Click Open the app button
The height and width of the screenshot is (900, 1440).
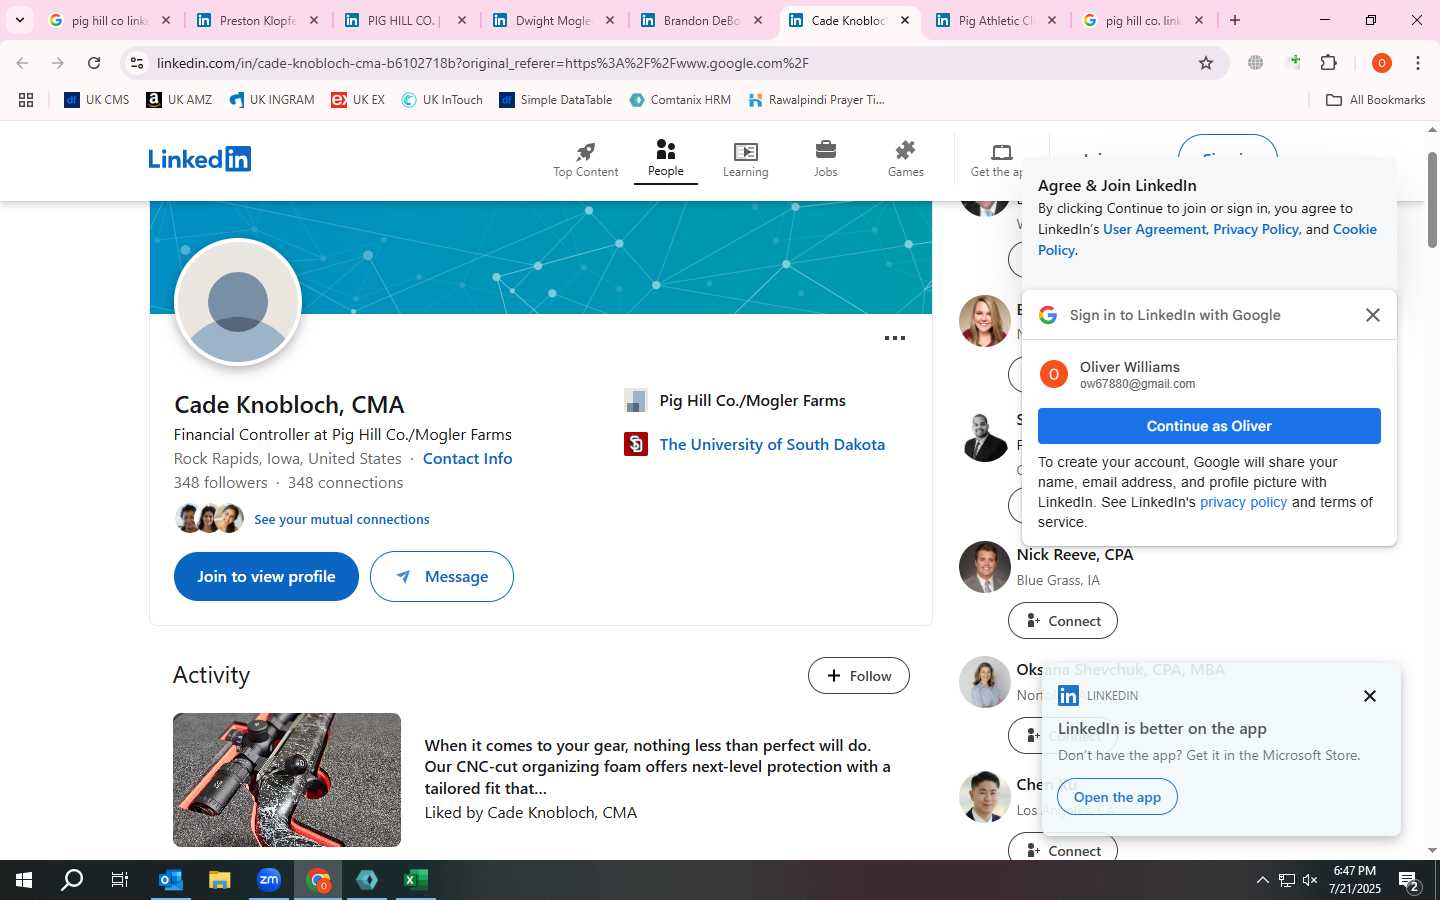click(x=1117, y=797)
